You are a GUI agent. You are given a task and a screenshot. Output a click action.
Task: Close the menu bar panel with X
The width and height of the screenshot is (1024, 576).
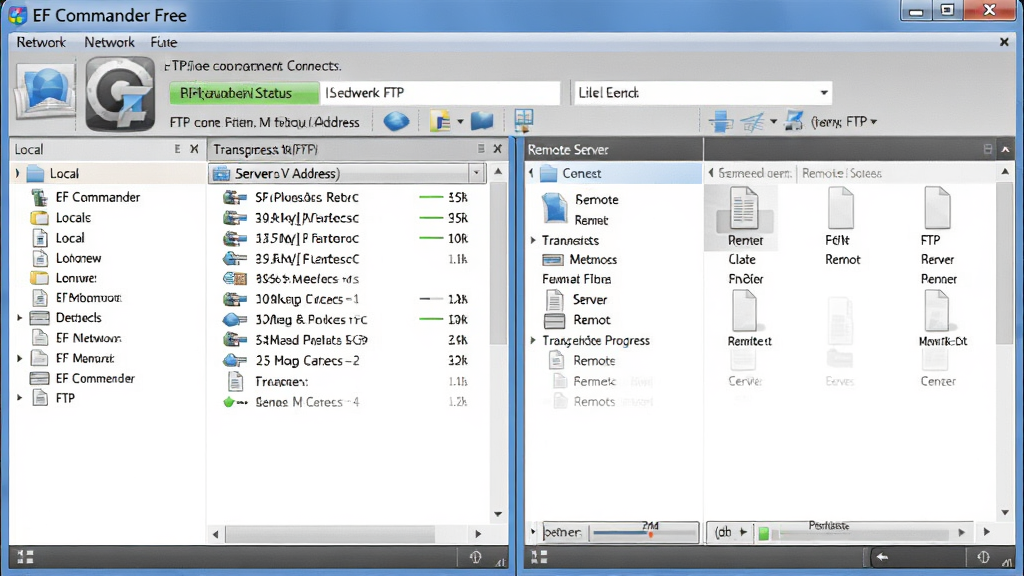pyautogui.click(x=1004, y=42)
